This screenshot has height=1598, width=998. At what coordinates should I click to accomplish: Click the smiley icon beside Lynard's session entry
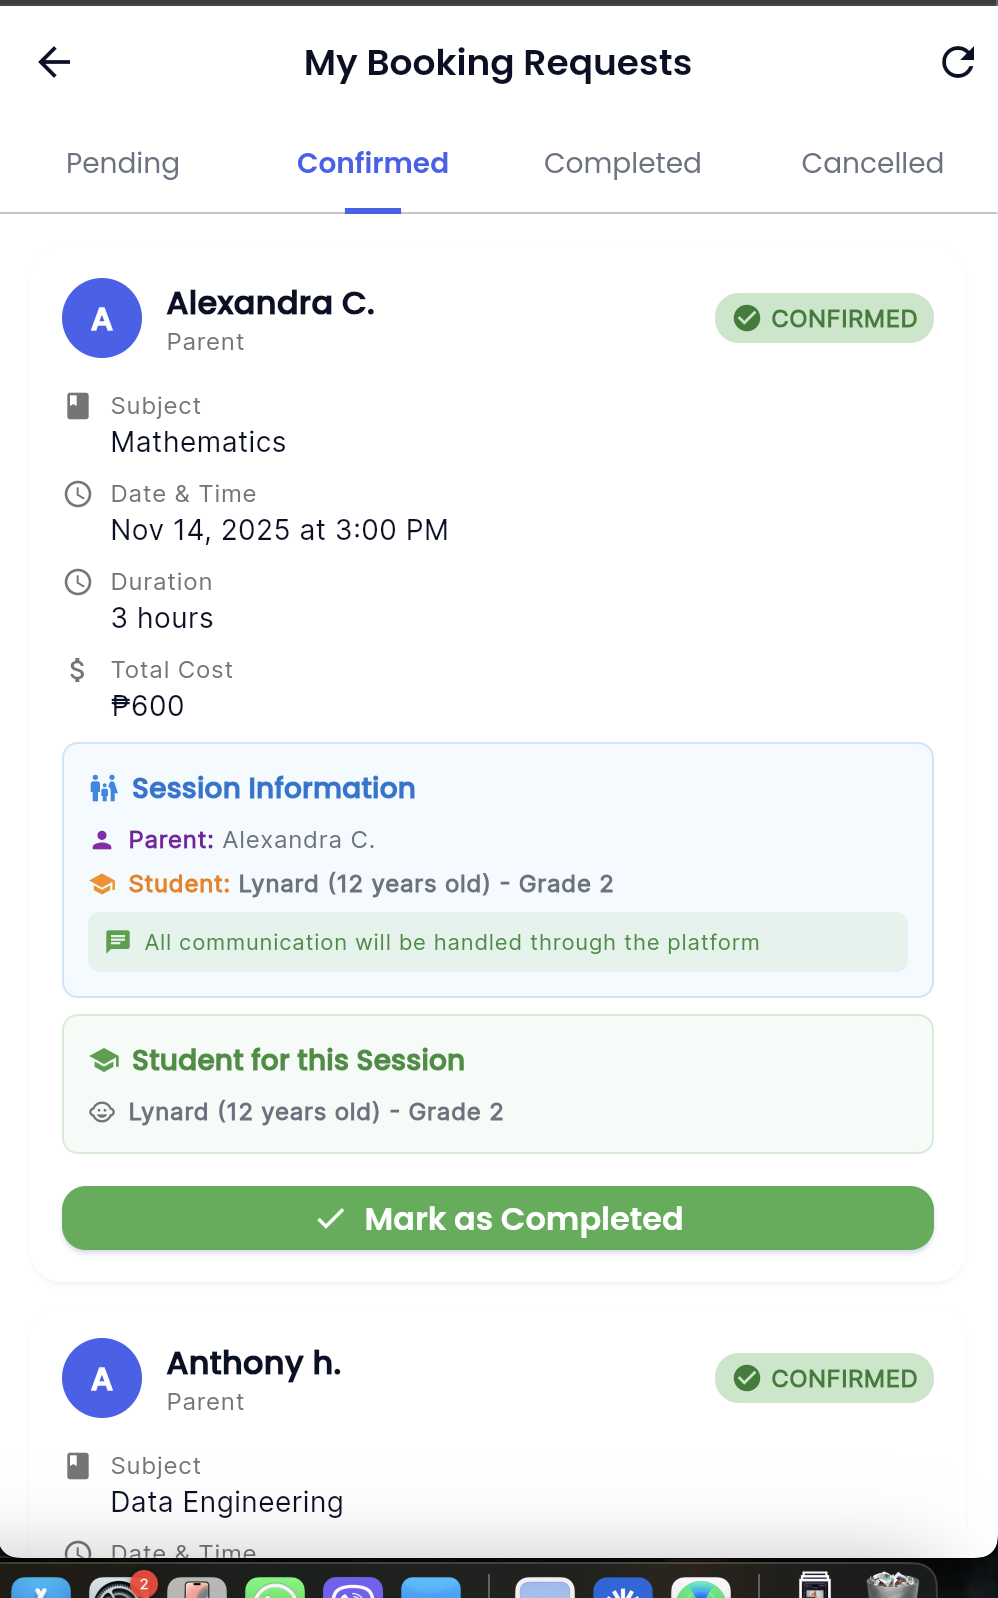click(x=102, y=1111)
